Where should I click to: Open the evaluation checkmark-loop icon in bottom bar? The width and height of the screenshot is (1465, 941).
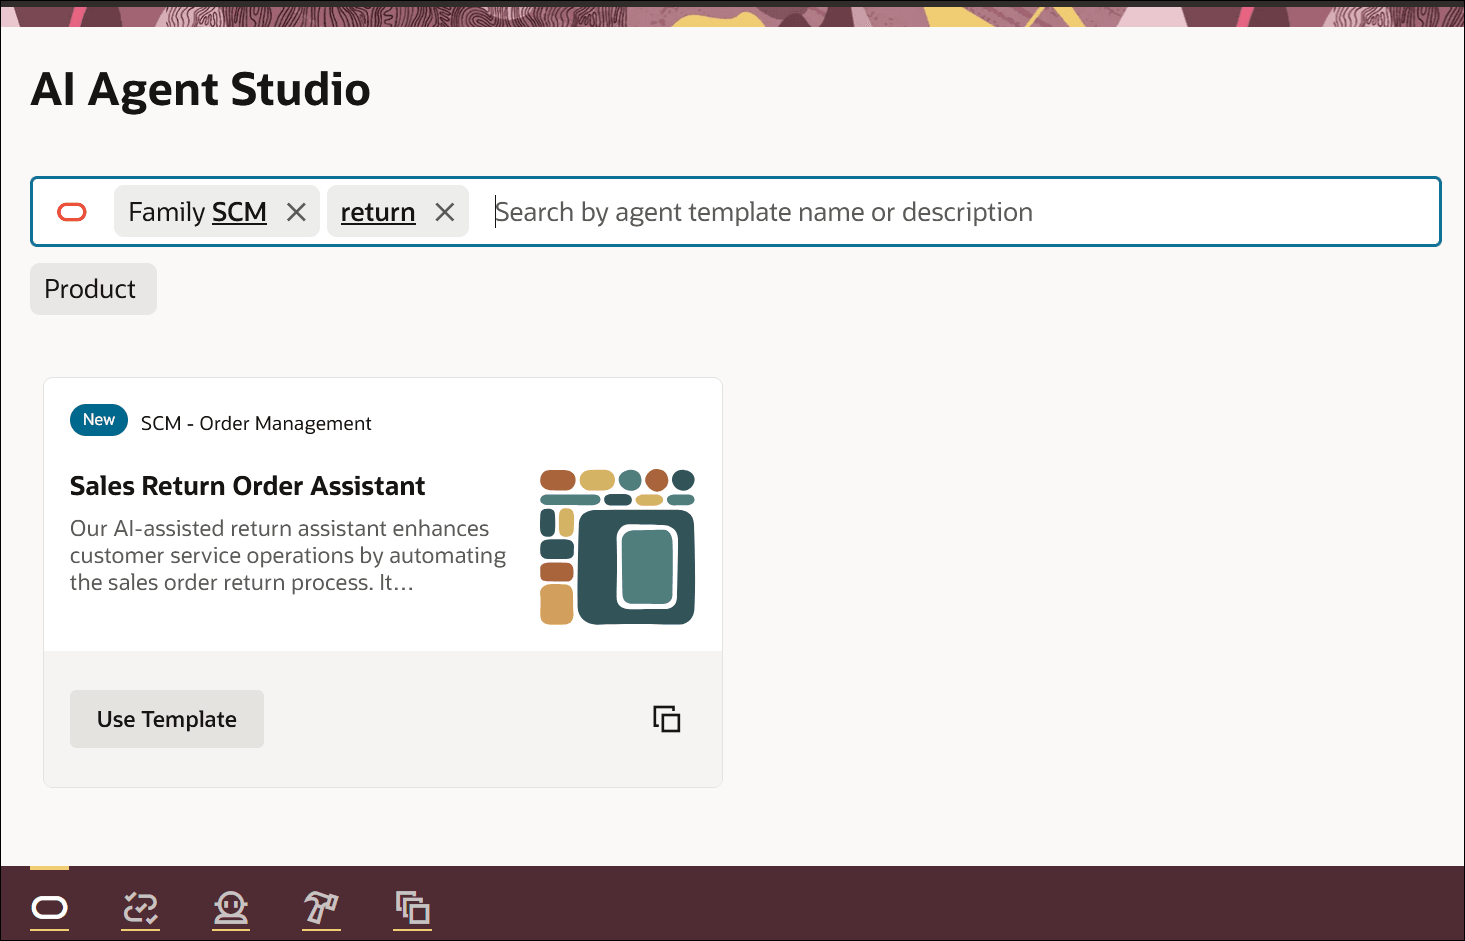[x=140, y=908]
